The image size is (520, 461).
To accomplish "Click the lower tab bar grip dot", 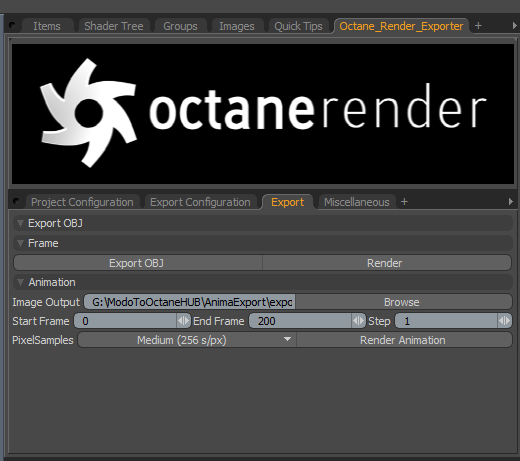I will coord(16,201).
